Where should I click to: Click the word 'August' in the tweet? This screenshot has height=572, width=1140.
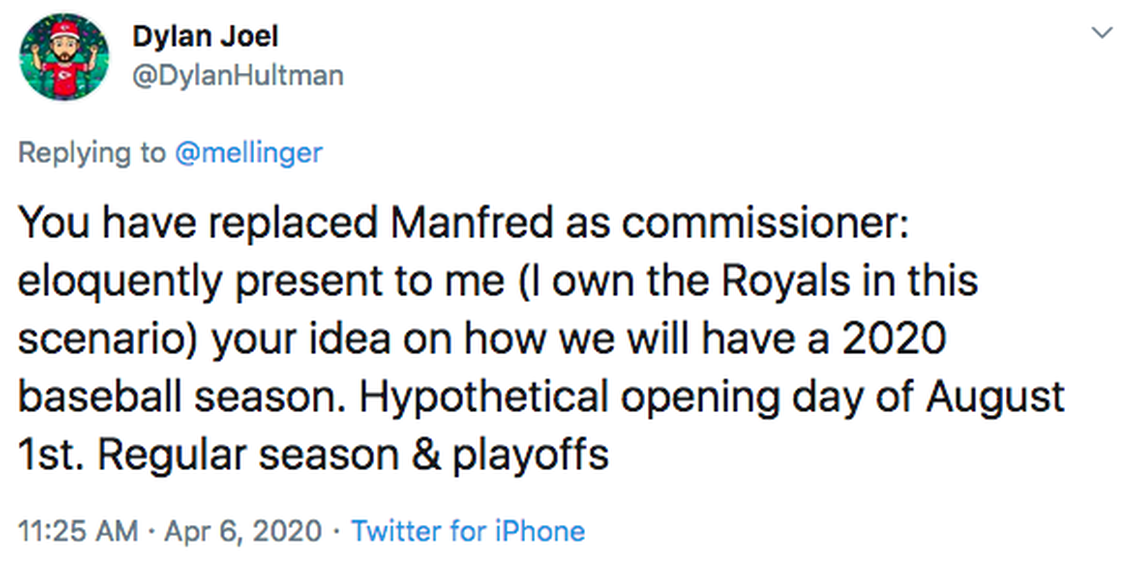994,397
